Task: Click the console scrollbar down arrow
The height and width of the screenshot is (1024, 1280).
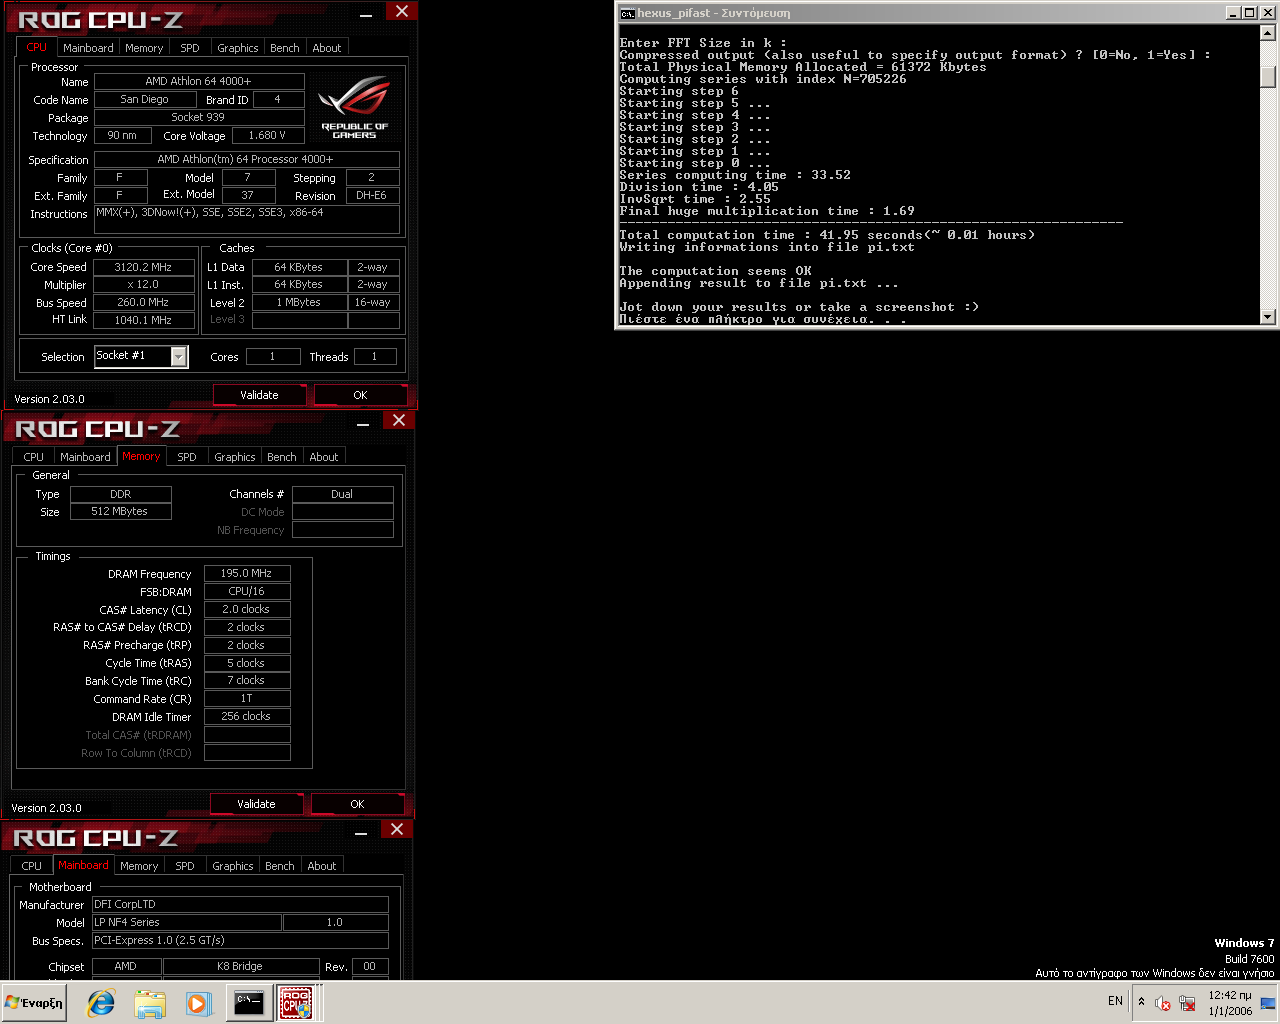Action: [1268, 317]
